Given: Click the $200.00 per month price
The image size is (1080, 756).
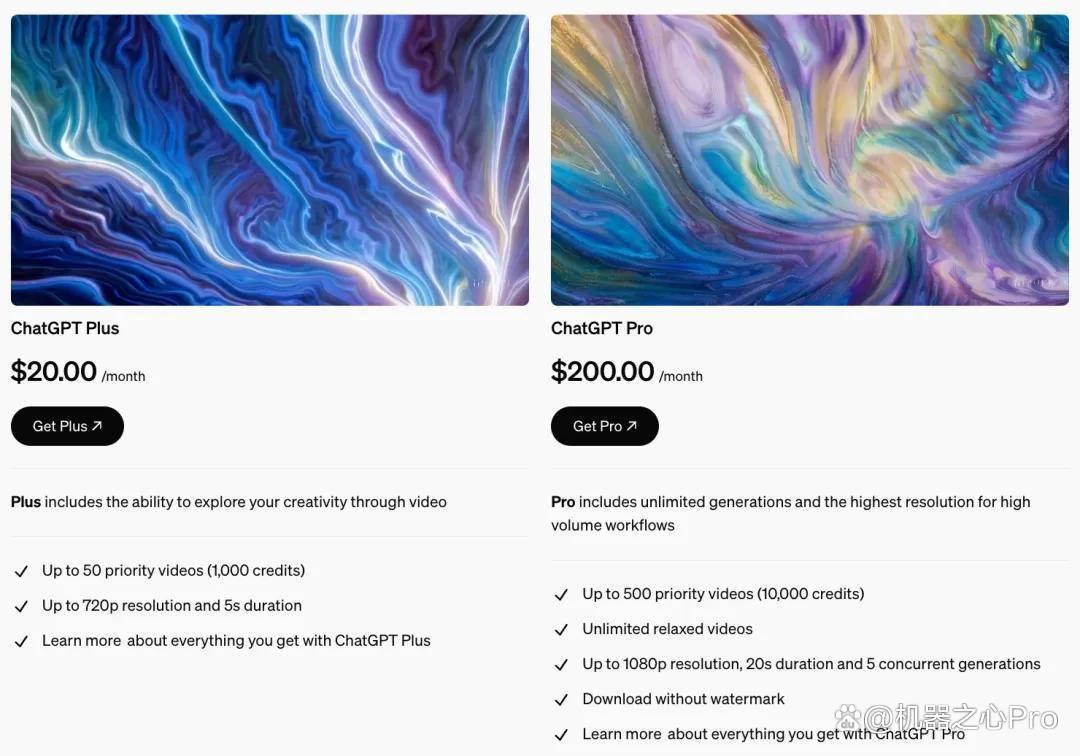Looking at the screenshot, I should (x=627, y=372).
